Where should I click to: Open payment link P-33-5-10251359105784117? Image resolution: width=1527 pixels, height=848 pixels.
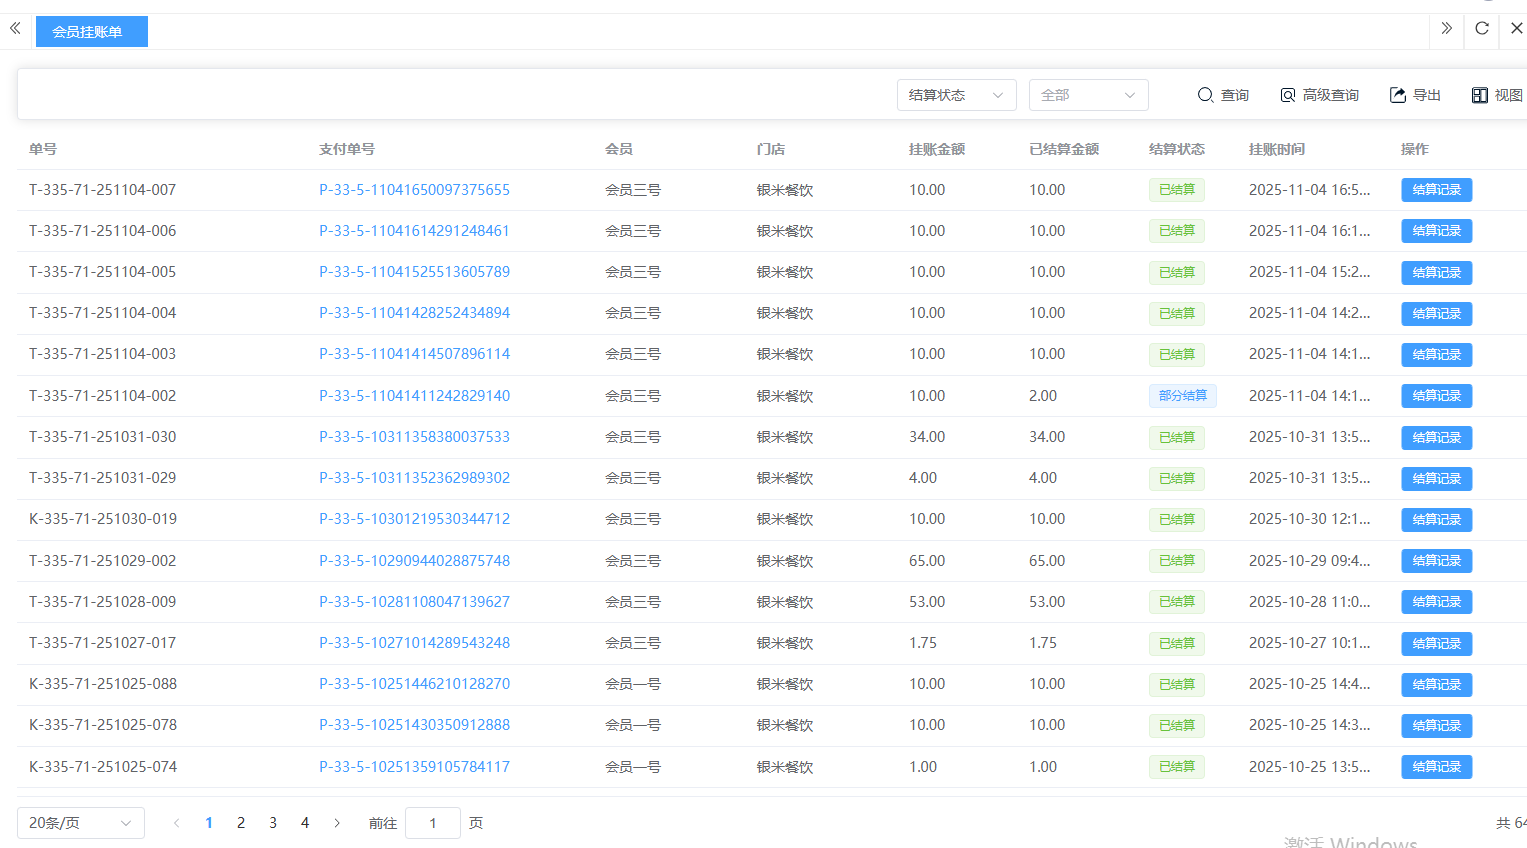pyautogui.click(x=414, y=767)
